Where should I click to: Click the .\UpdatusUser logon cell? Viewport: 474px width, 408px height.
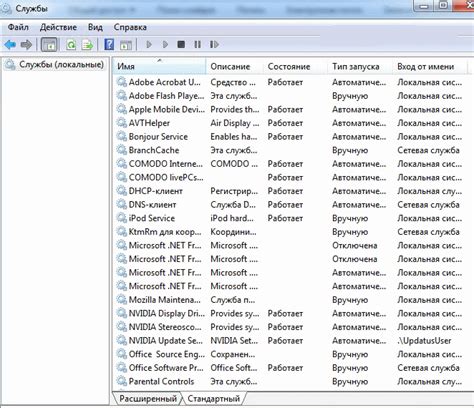(x=424, y=341)
